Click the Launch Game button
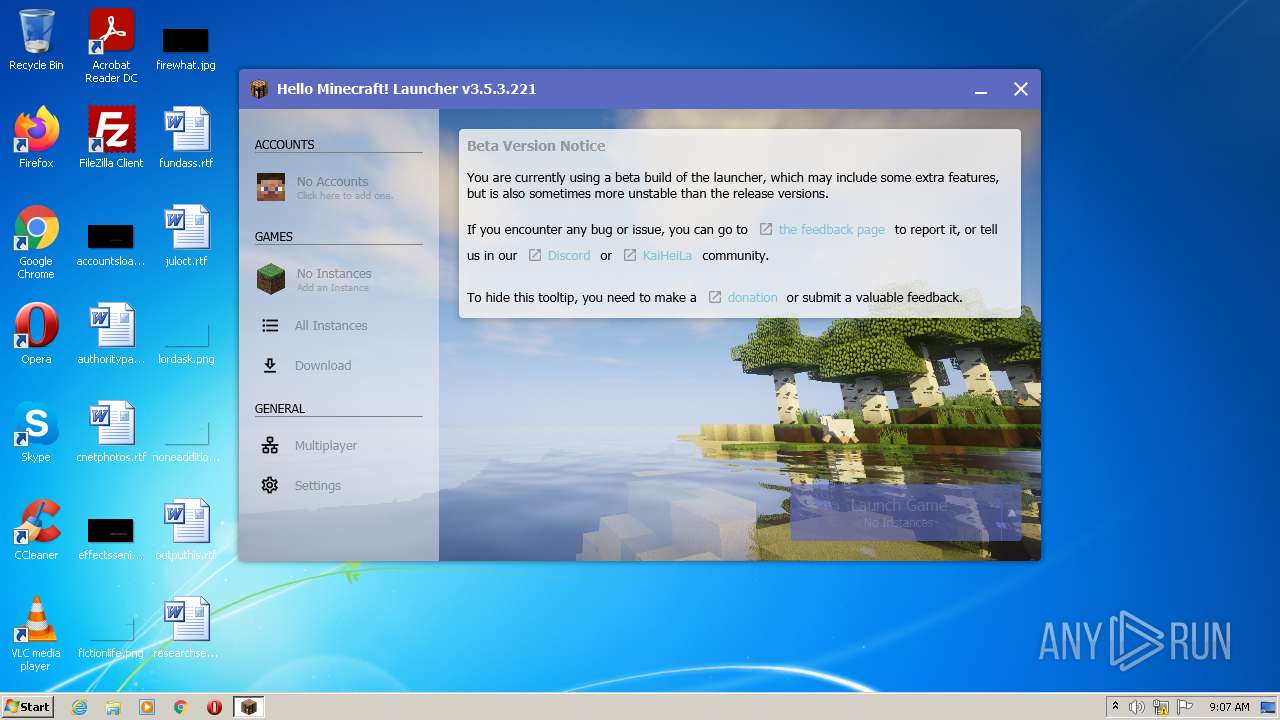 click(x=906, y=513)
